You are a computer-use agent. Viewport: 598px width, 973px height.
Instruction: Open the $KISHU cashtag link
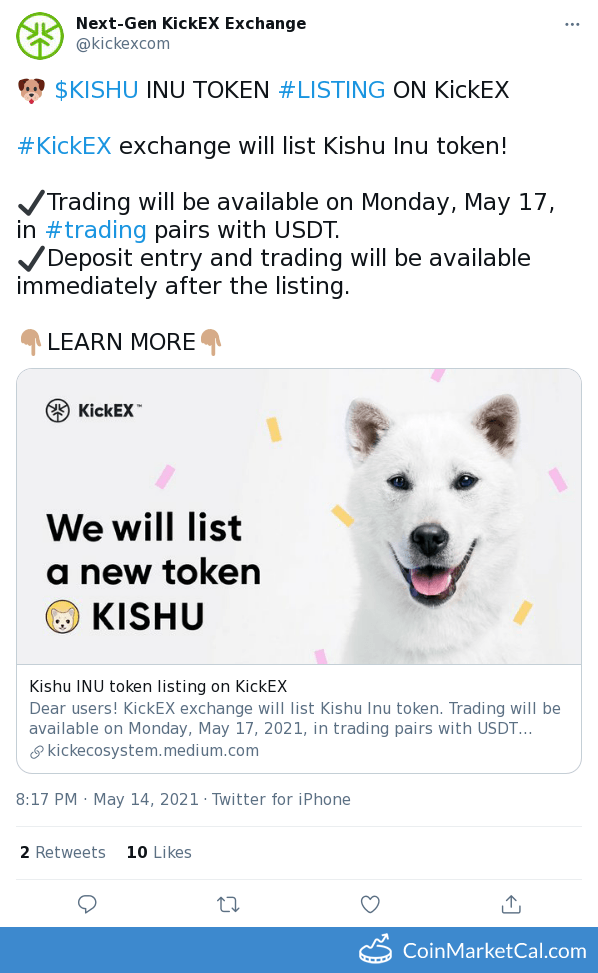coord(95,90)
